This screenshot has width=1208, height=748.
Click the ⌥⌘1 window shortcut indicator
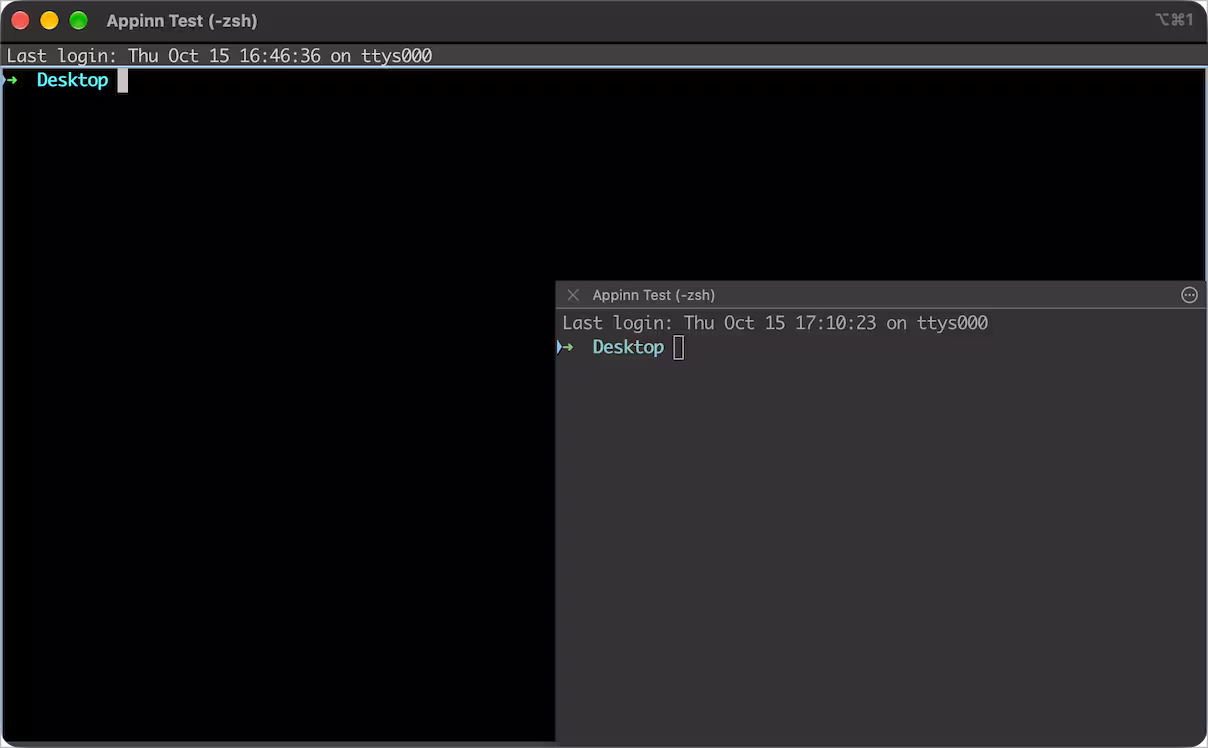(x=1173, y=20)
